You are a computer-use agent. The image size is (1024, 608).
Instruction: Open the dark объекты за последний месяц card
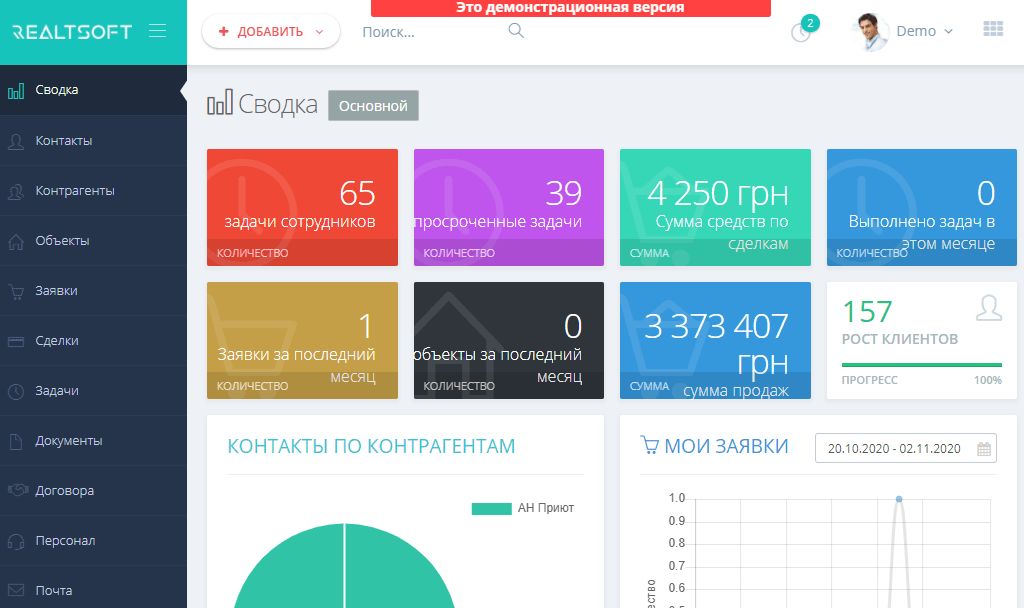point(509,340)
